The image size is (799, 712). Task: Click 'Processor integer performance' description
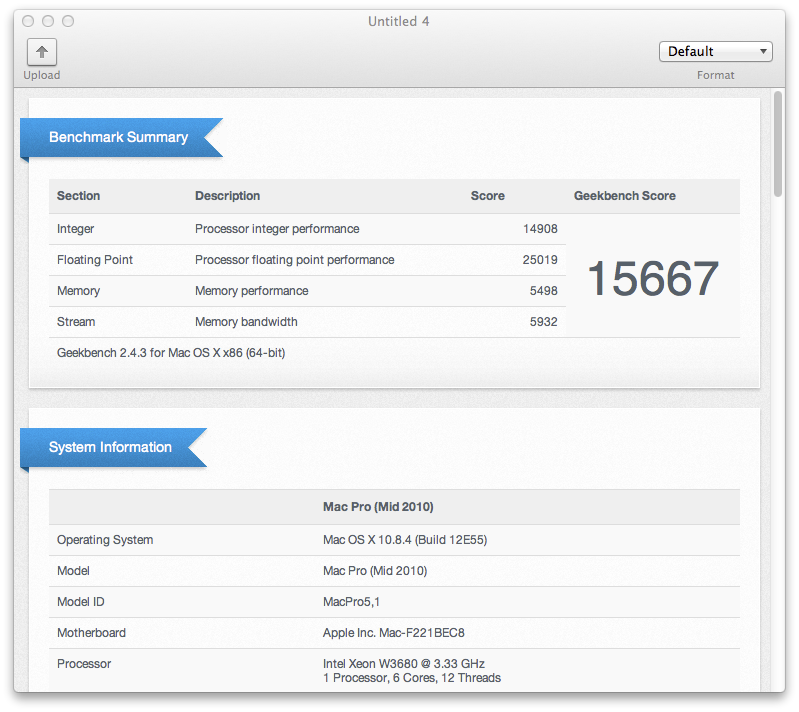[x=277, y=229]
